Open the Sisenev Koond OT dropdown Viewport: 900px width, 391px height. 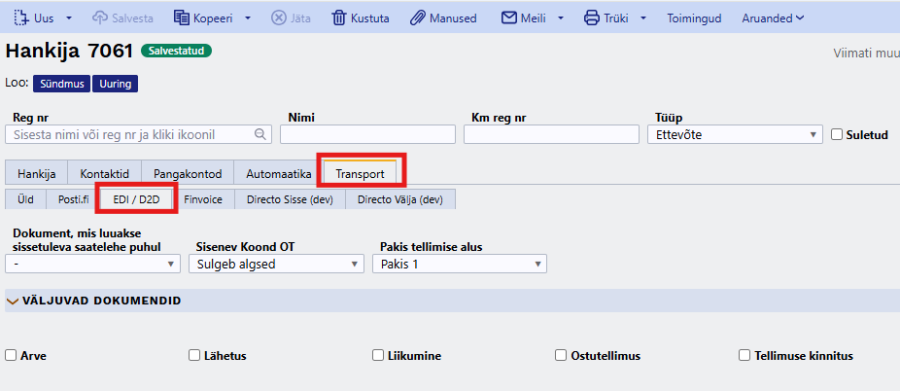[276, 264]
